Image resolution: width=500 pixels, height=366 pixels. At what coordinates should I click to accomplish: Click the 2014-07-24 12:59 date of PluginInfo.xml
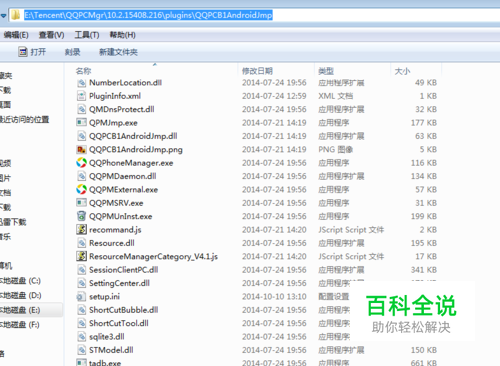coord(274,96)
